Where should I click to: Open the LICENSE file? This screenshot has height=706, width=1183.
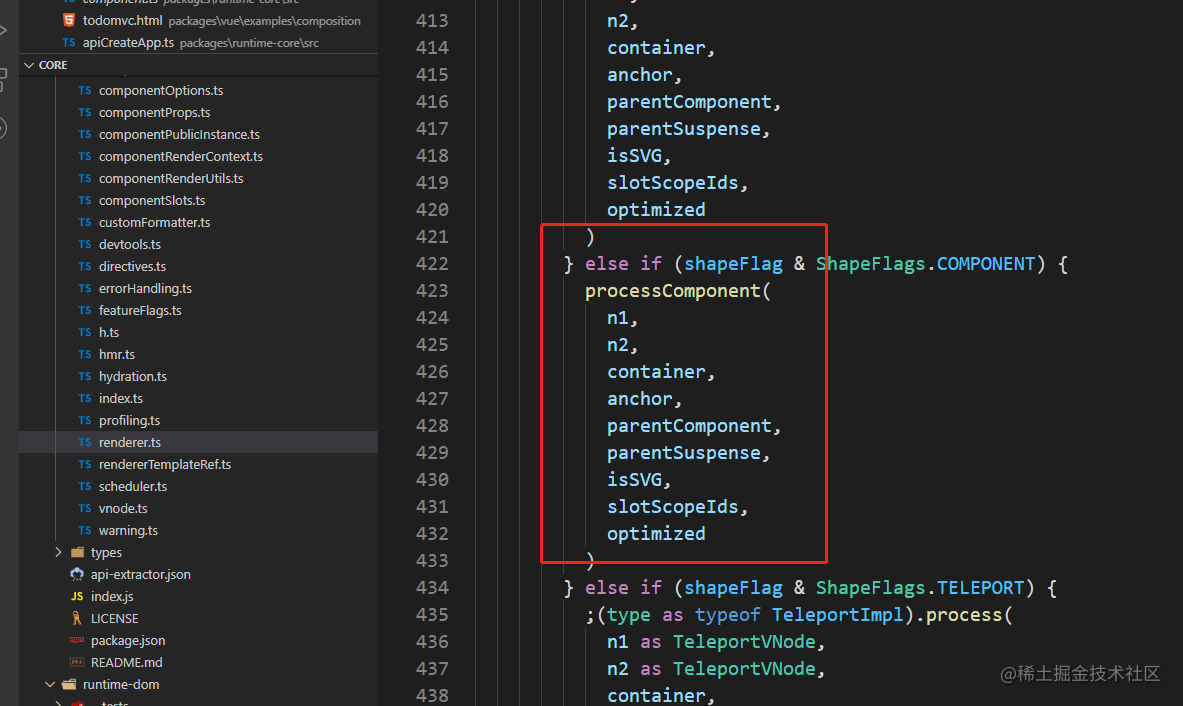[x=114, y=619]
